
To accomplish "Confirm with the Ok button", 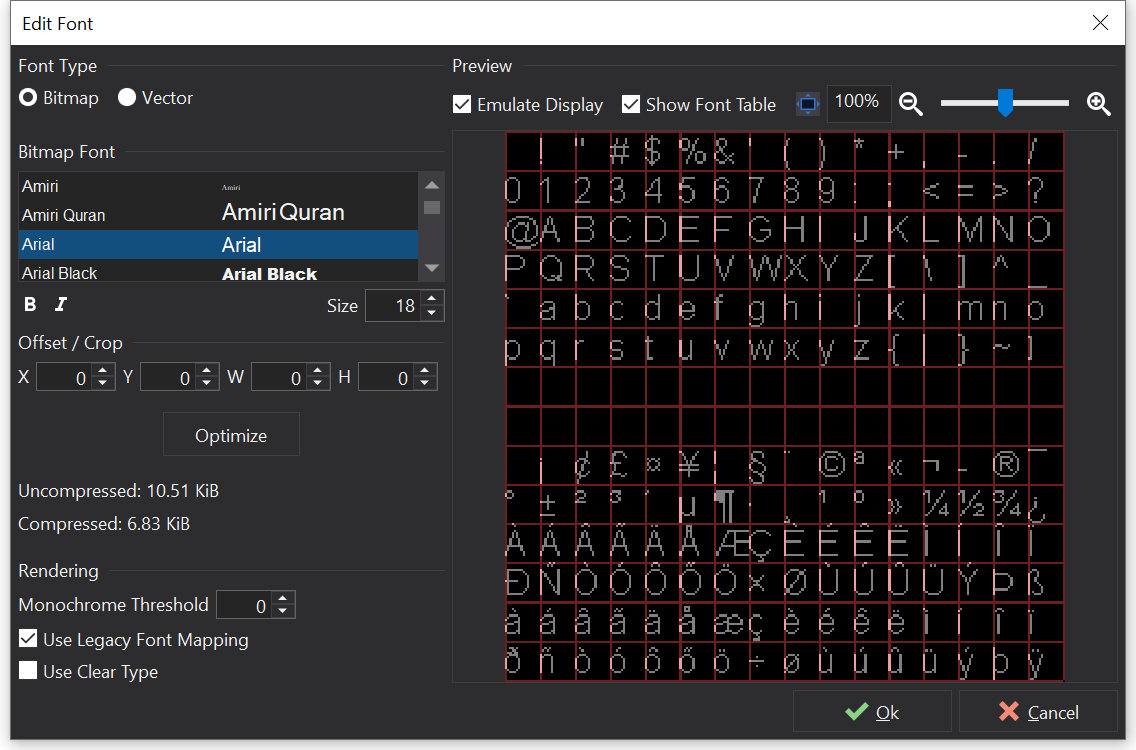I will (x=872, y=712).
